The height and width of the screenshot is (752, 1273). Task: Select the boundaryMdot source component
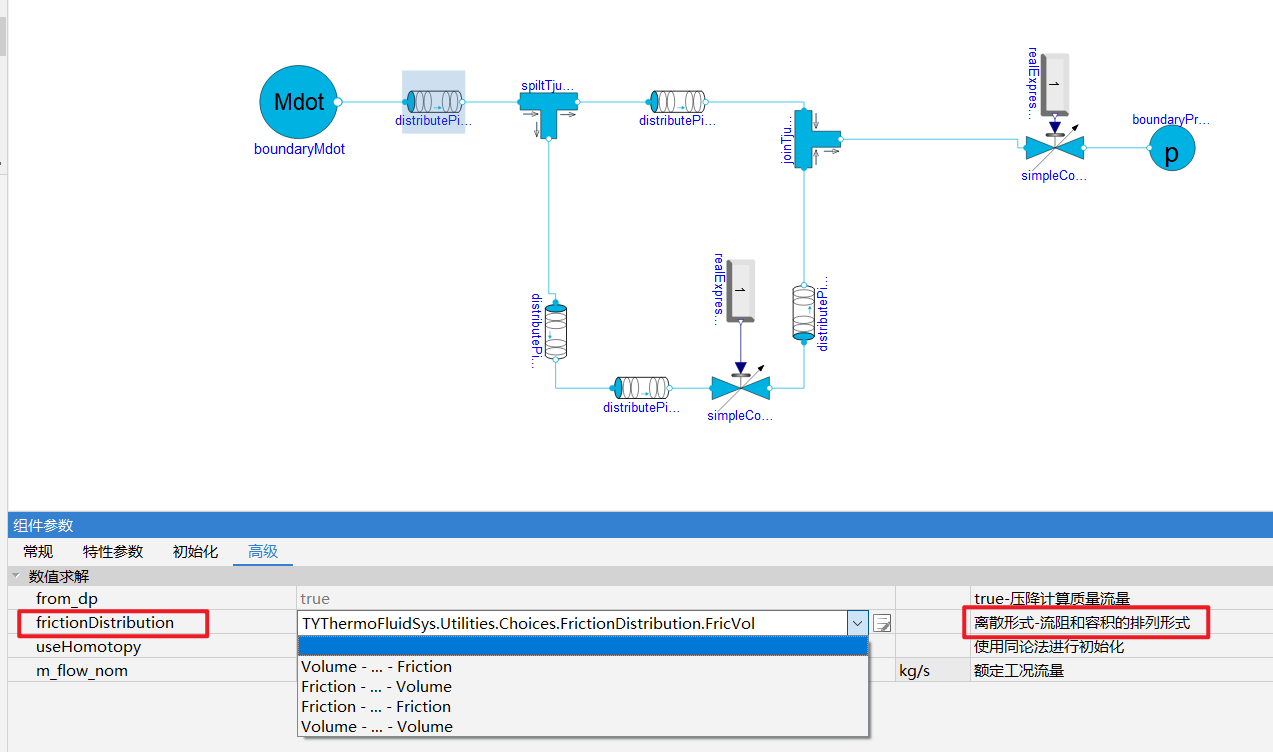[x=299, y=102]
